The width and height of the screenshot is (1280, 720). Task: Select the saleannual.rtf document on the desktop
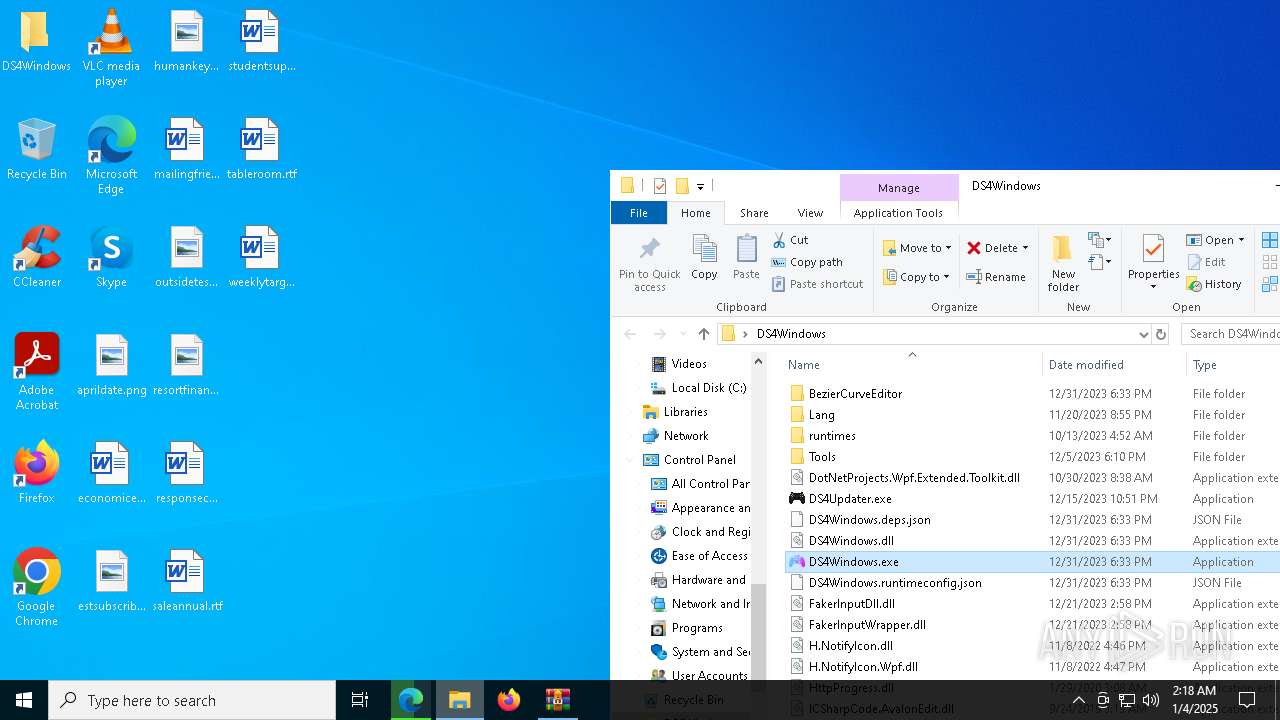coord(186,582)
